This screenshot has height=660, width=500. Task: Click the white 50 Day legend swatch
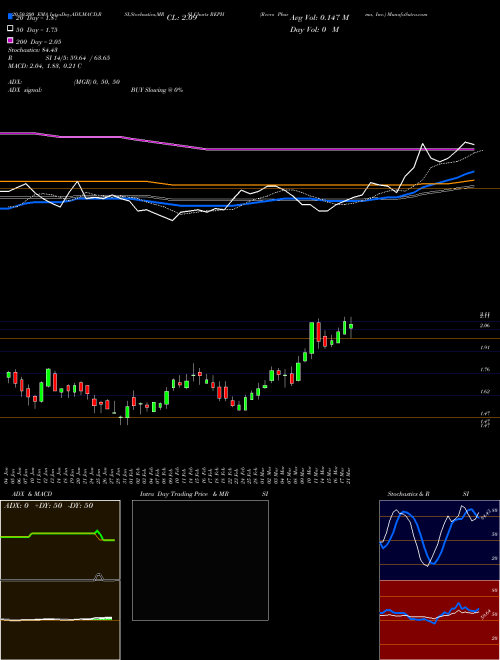[10, 29]
